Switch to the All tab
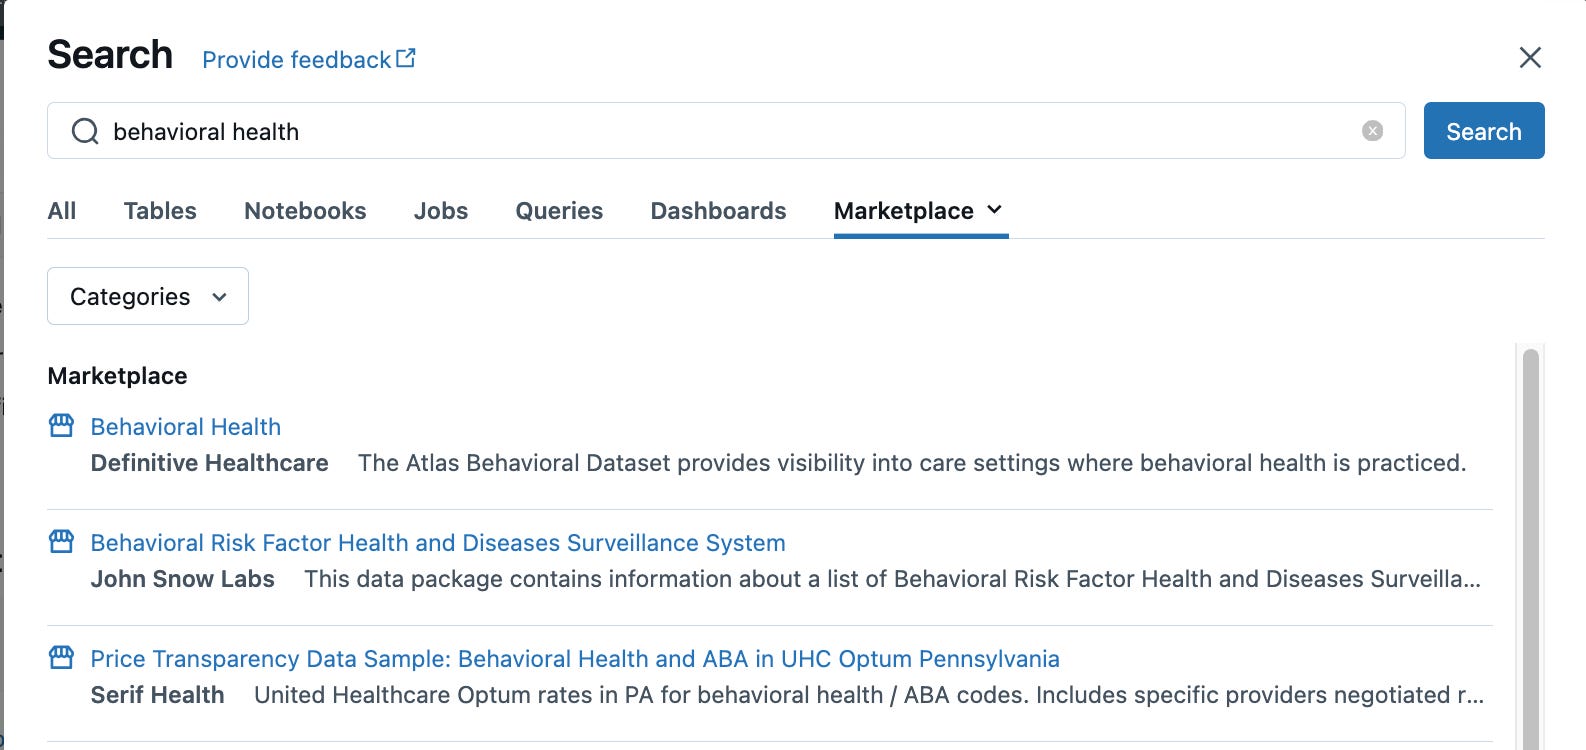The height and width of the screenshot is (750, 1586). coord(62,211)
